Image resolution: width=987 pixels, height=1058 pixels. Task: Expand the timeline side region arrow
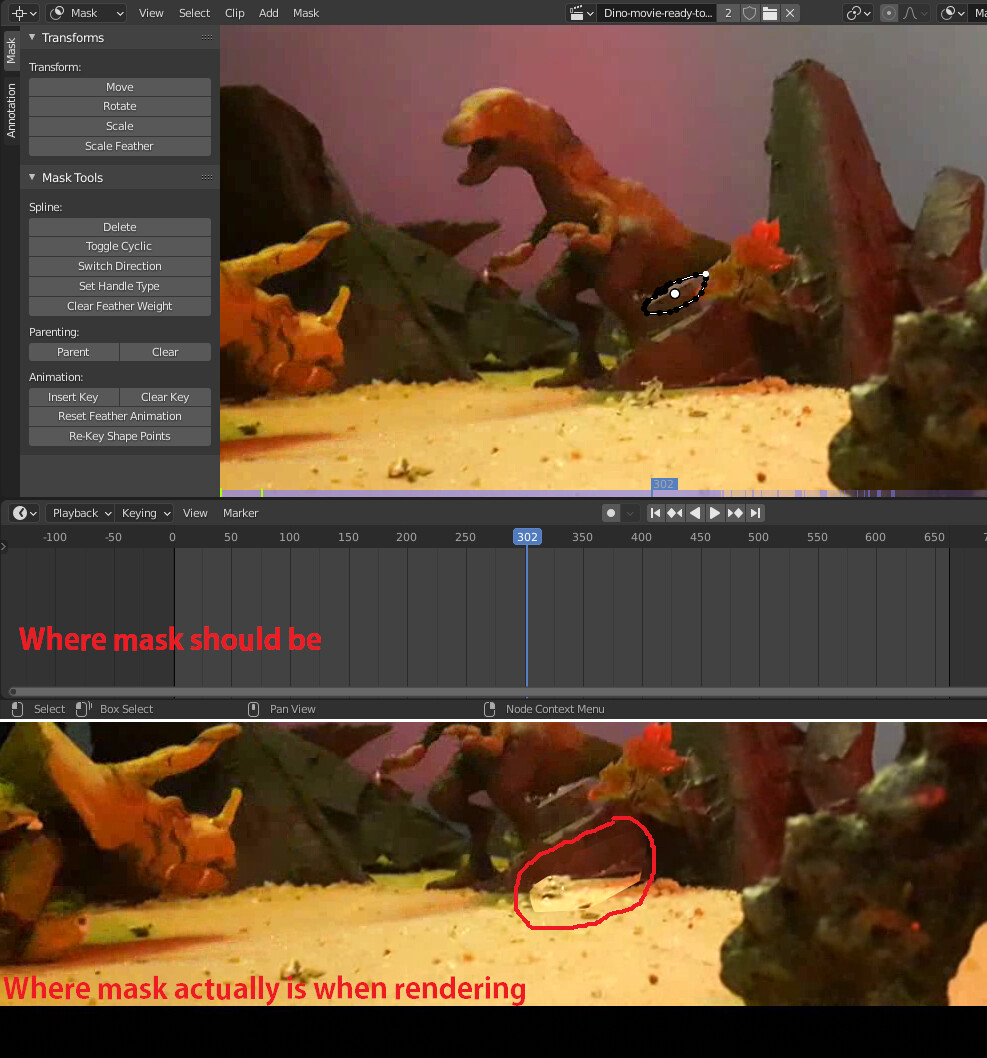click(x=3, y=547)
